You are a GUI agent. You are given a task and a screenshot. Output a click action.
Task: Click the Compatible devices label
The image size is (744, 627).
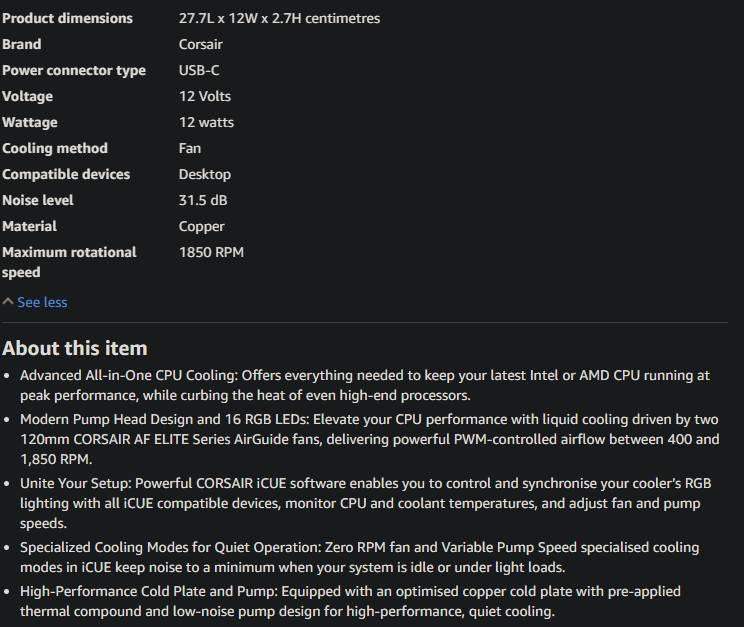[x=66, y=174]
